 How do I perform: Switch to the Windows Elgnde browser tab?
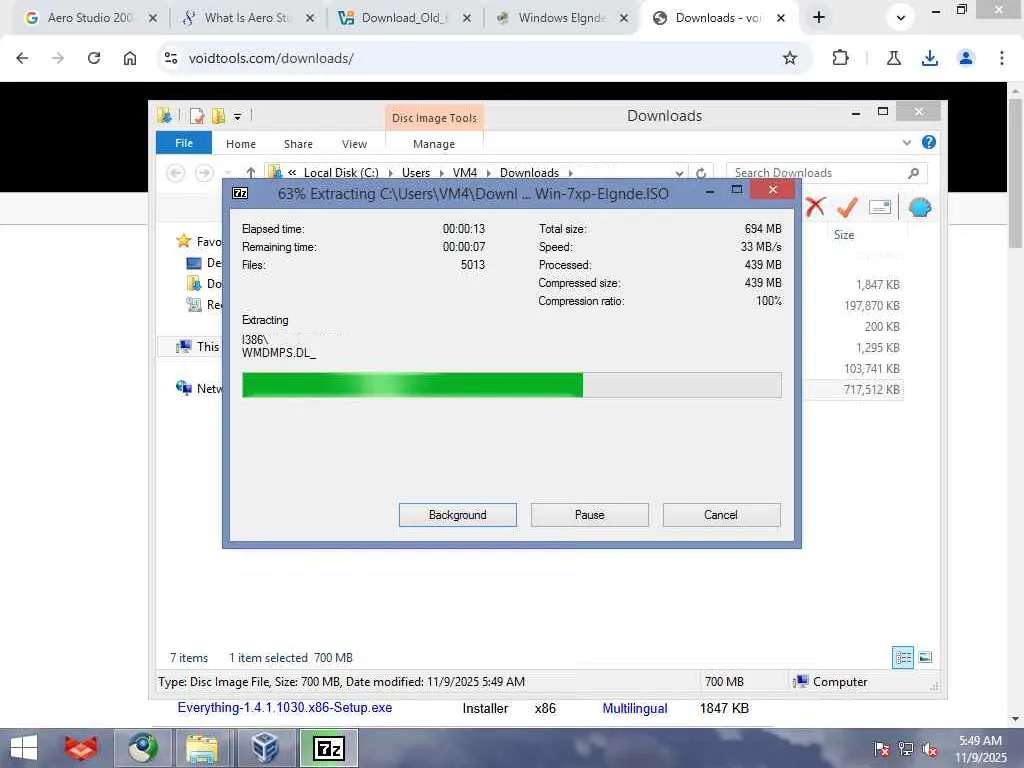pyautogui.click(x=562, y=18)
